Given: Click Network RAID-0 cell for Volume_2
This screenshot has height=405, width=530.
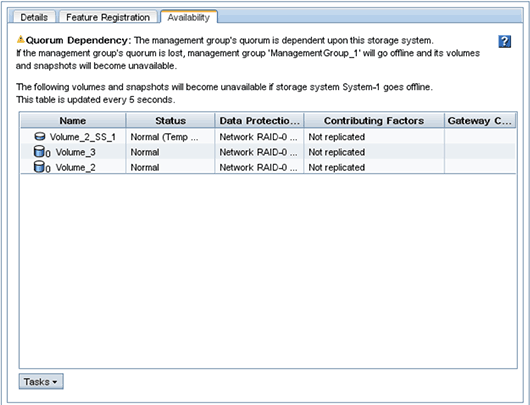Looking at the screenshot, I should (259, 167).
